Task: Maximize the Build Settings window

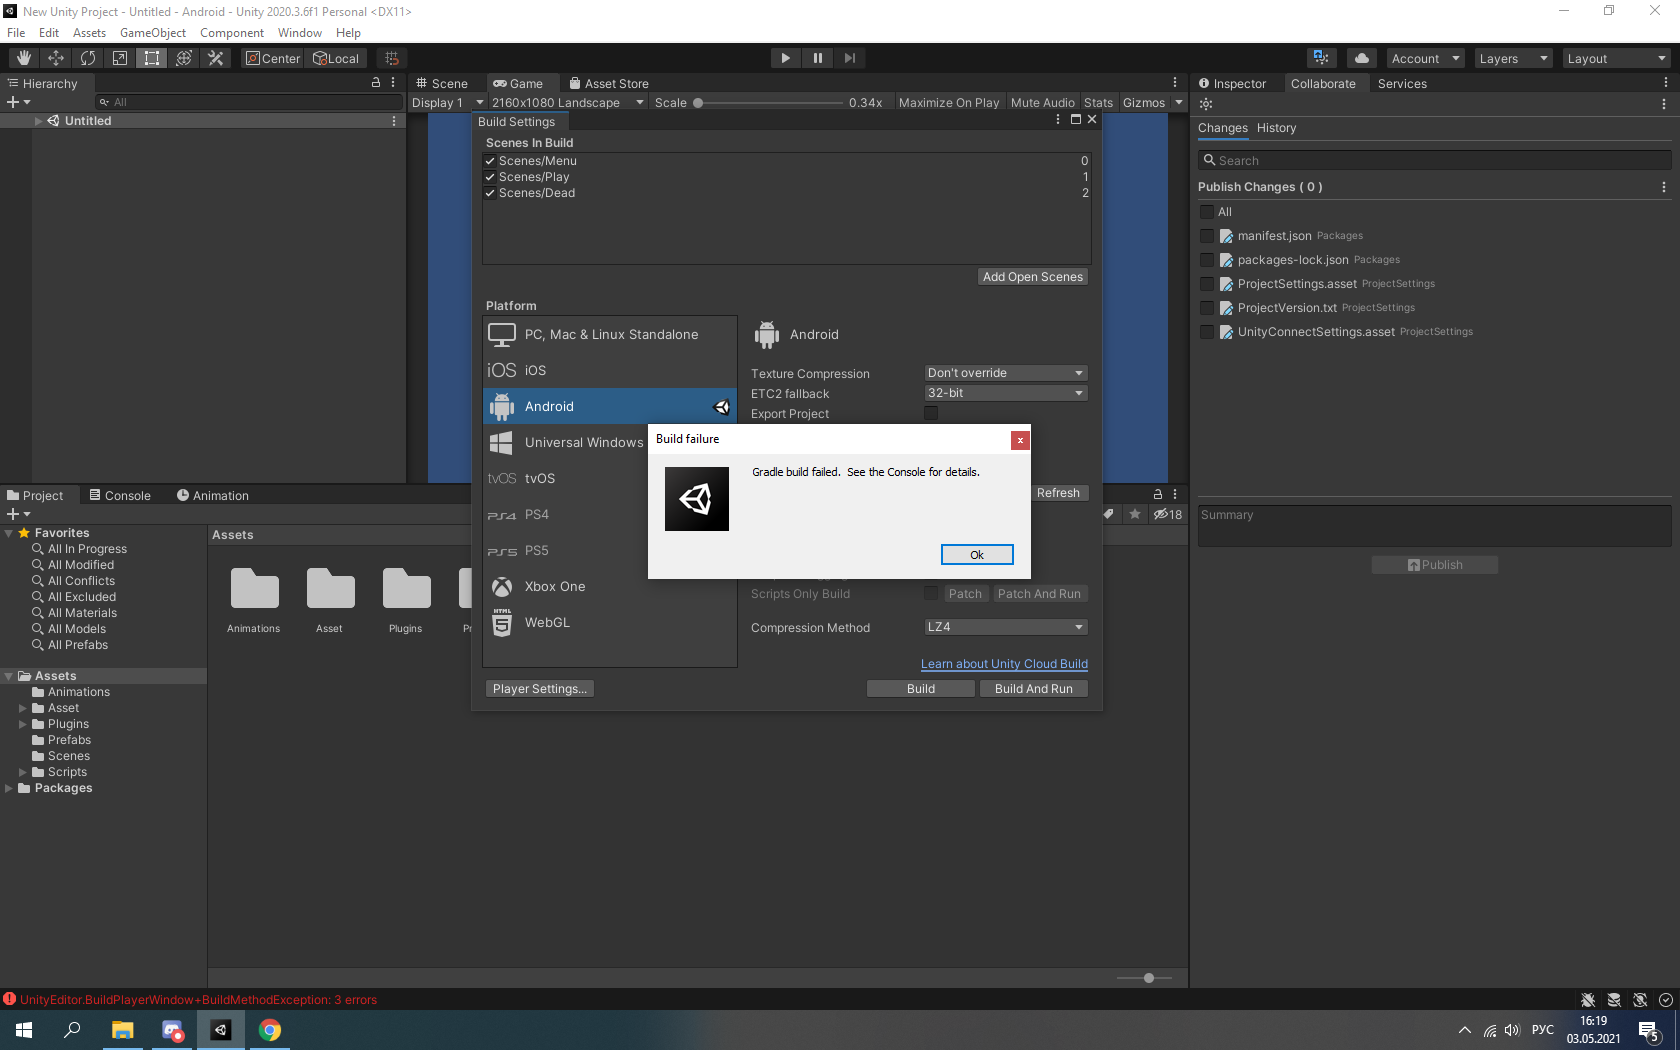Action: (1076, 119)
